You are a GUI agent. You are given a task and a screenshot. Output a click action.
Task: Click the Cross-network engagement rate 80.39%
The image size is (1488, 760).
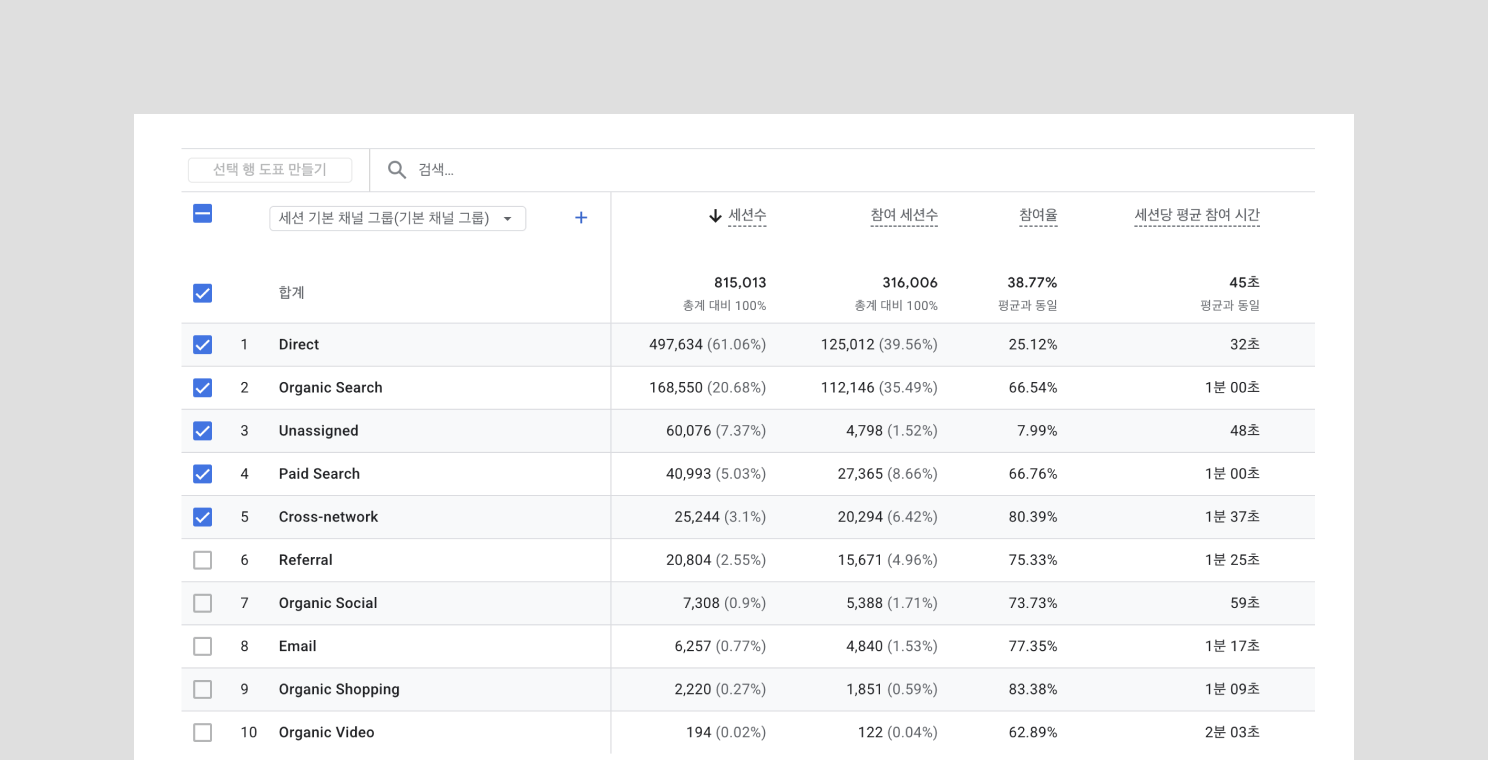click(x=1033, y=517)
